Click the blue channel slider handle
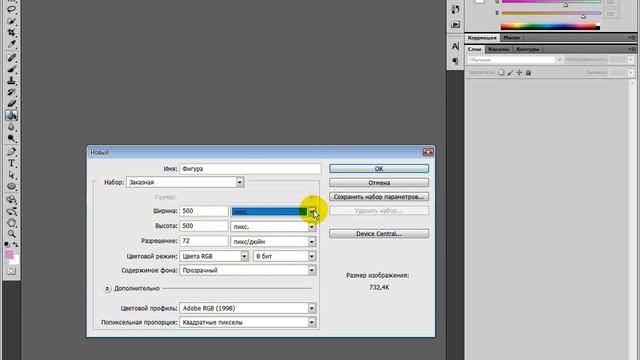 (583, 16)
